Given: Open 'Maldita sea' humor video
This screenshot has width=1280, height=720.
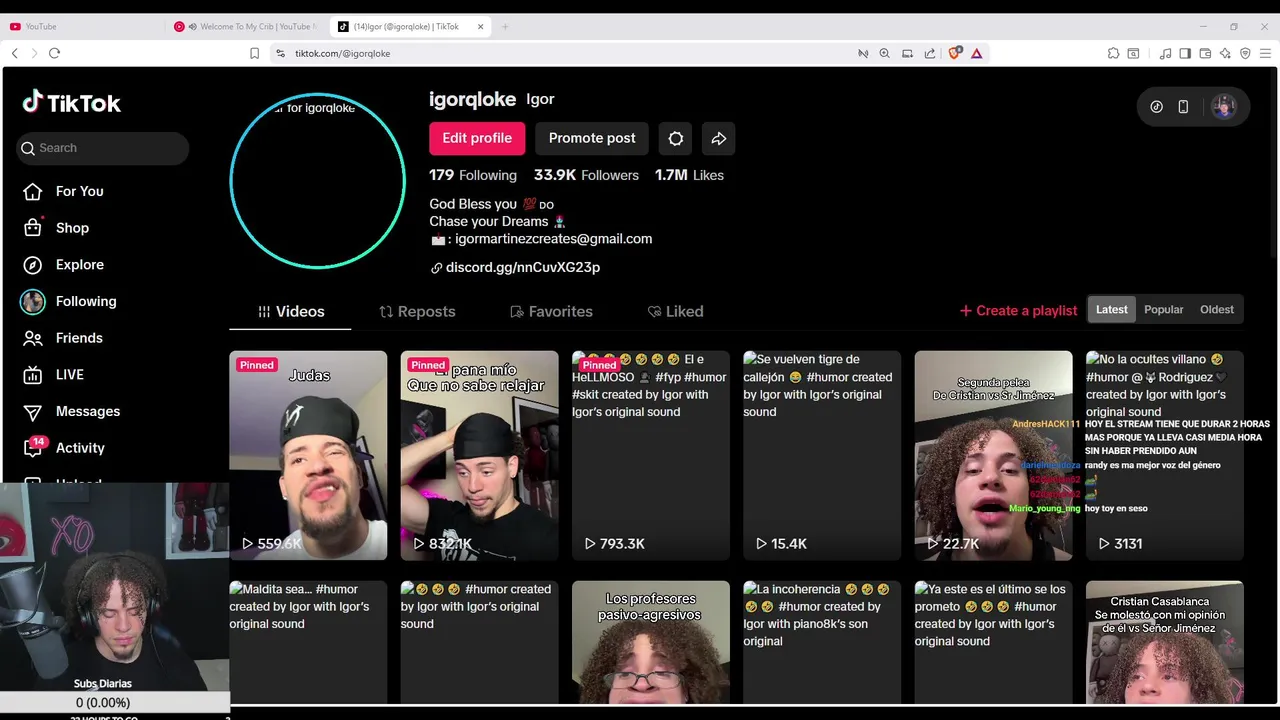Looking at the screenshot, I should point(308,642).
